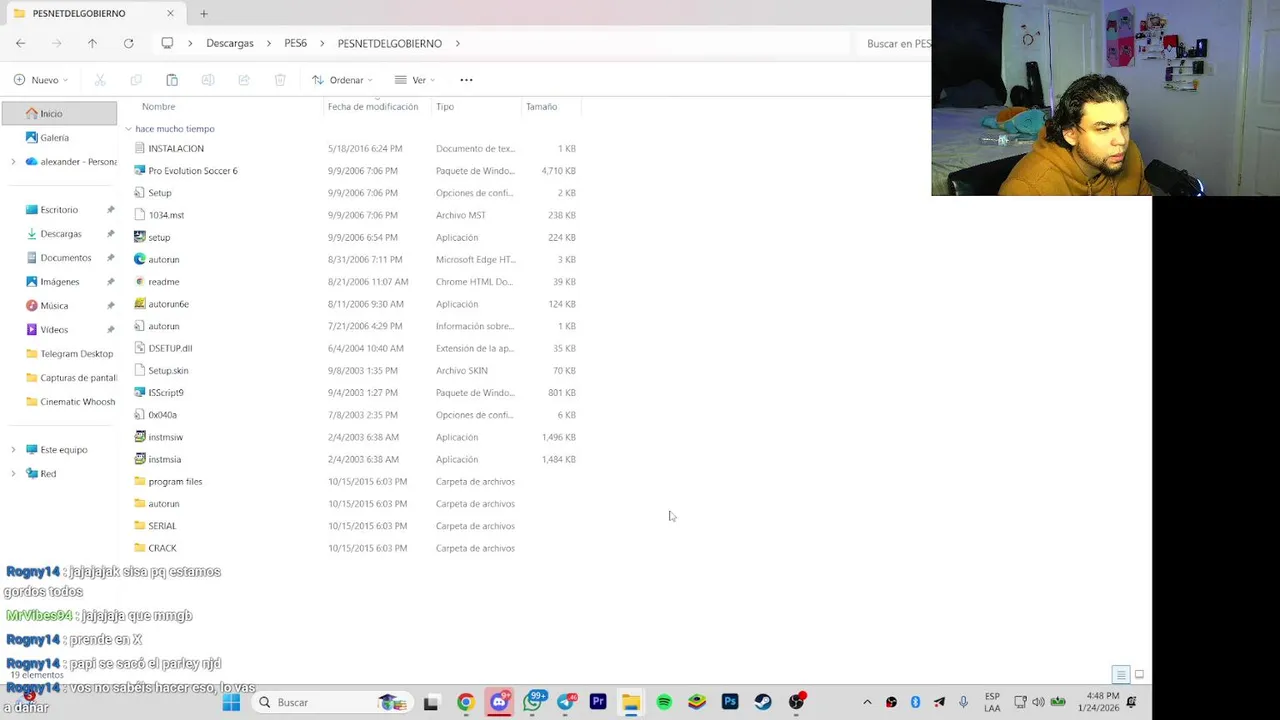Click the Descargas breadcrumb
The image size is (1280, 720).
pyautogui.click(x=230, y=43)
